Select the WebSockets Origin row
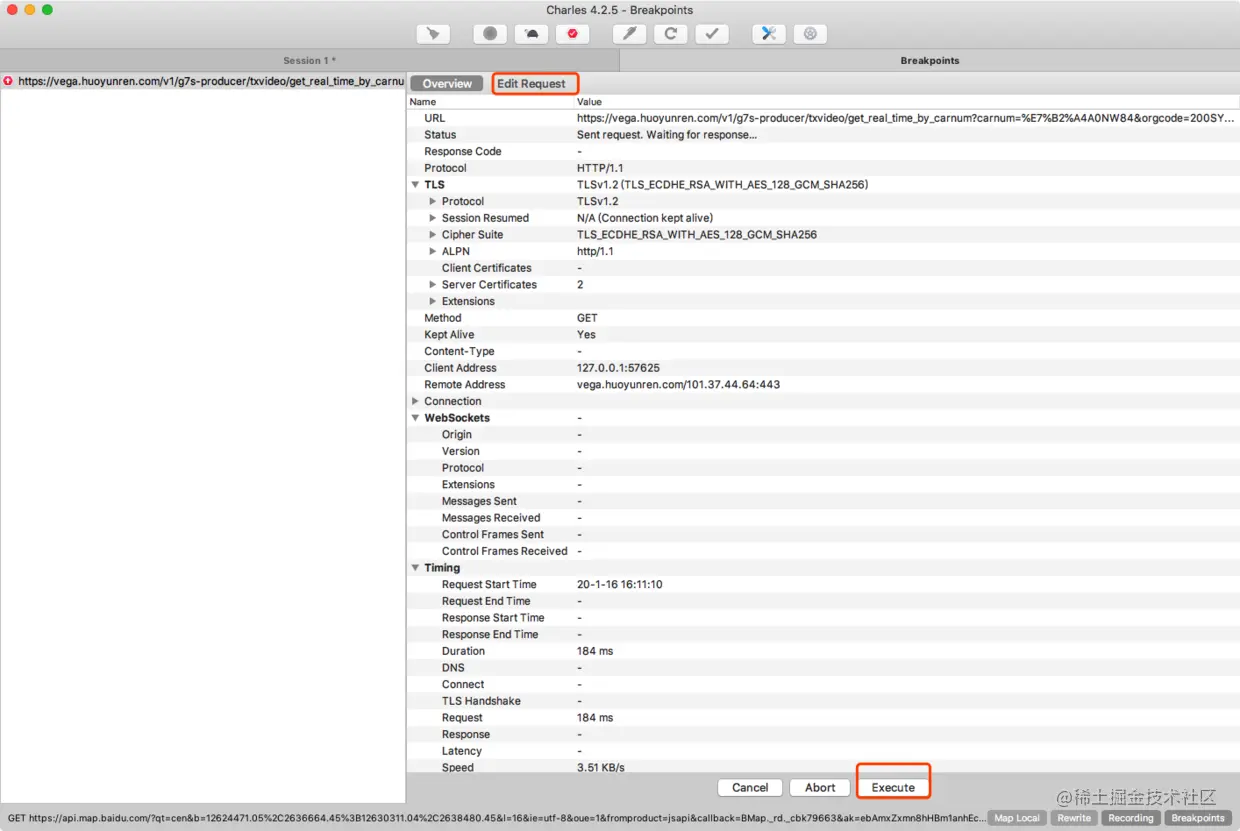This screenshot has height=831, width=1240. (823, 435)
